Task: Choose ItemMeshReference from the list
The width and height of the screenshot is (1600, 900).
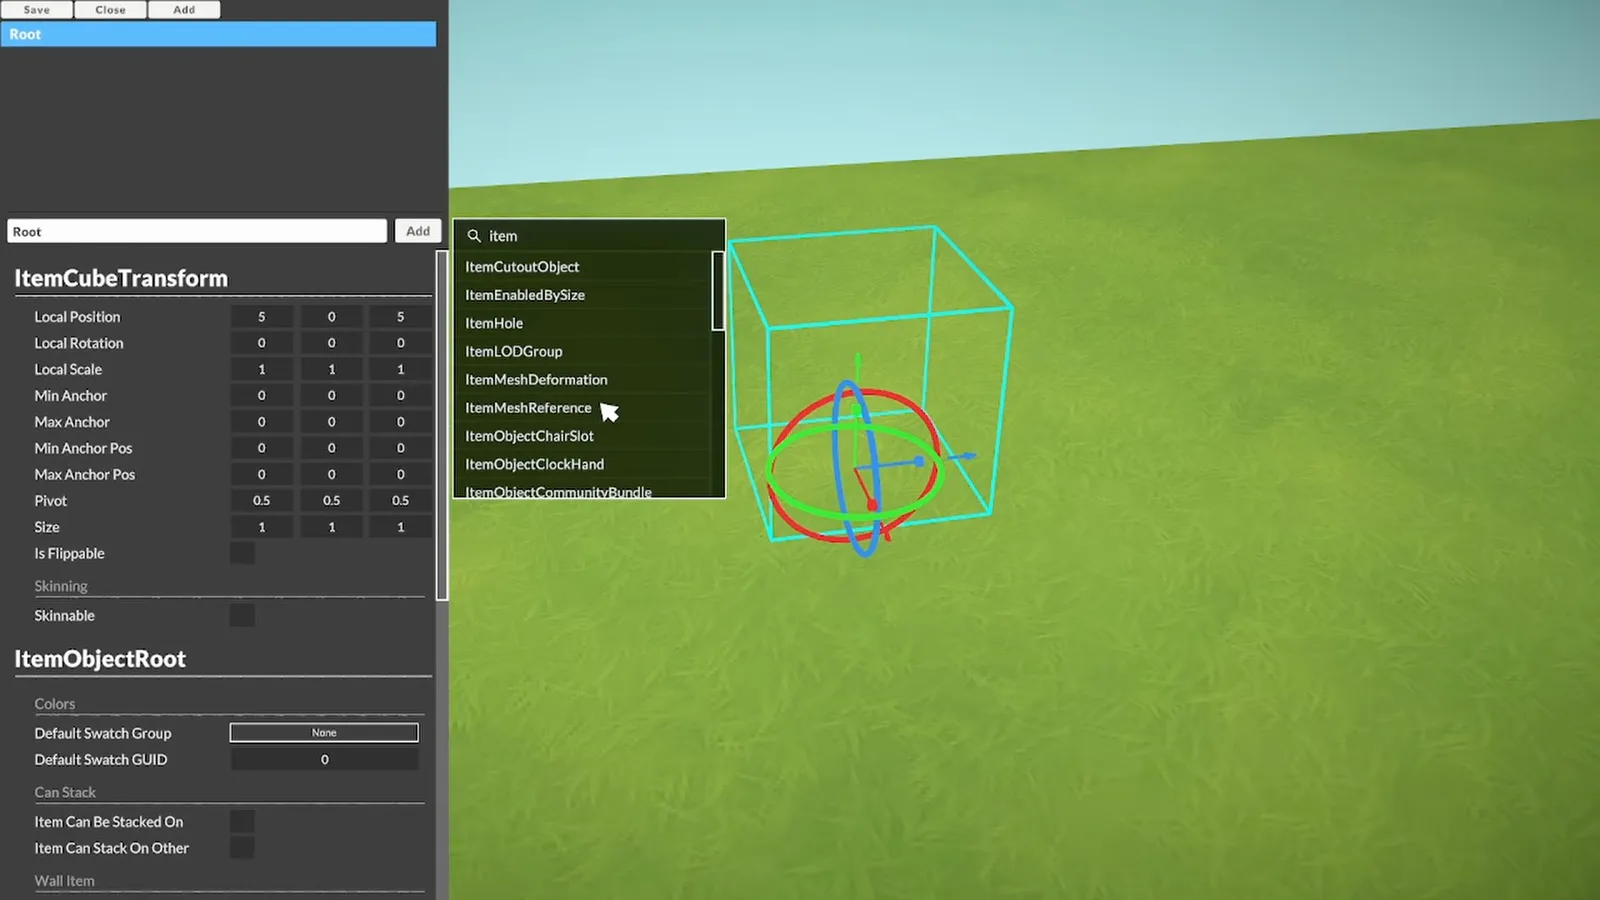Action: click(528, 408)
